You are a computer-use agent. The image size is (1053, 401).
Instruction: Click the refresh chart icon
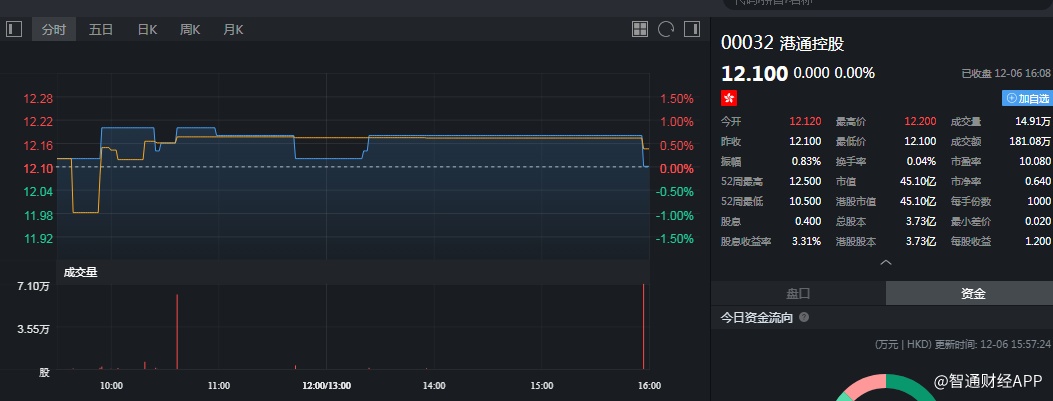666,29
